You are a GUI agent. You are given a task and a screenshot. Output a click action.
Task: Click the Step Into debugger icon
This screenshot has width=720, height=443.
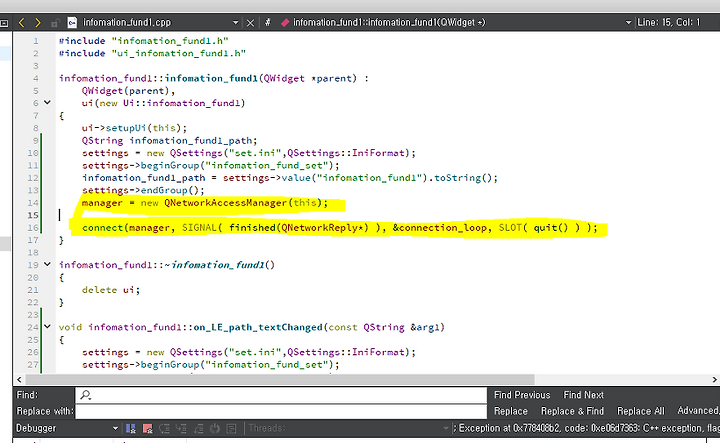[181, 428]
